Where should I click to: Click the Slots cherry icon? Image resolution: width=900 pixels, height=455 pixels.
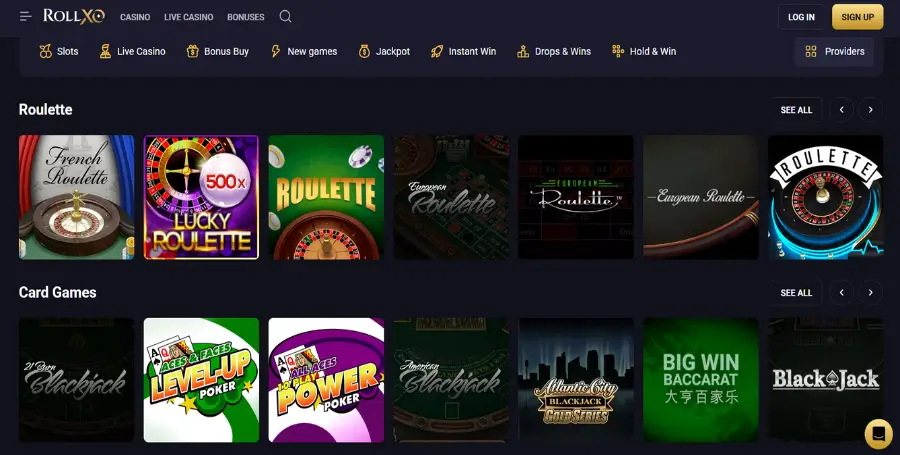point(45,52)
